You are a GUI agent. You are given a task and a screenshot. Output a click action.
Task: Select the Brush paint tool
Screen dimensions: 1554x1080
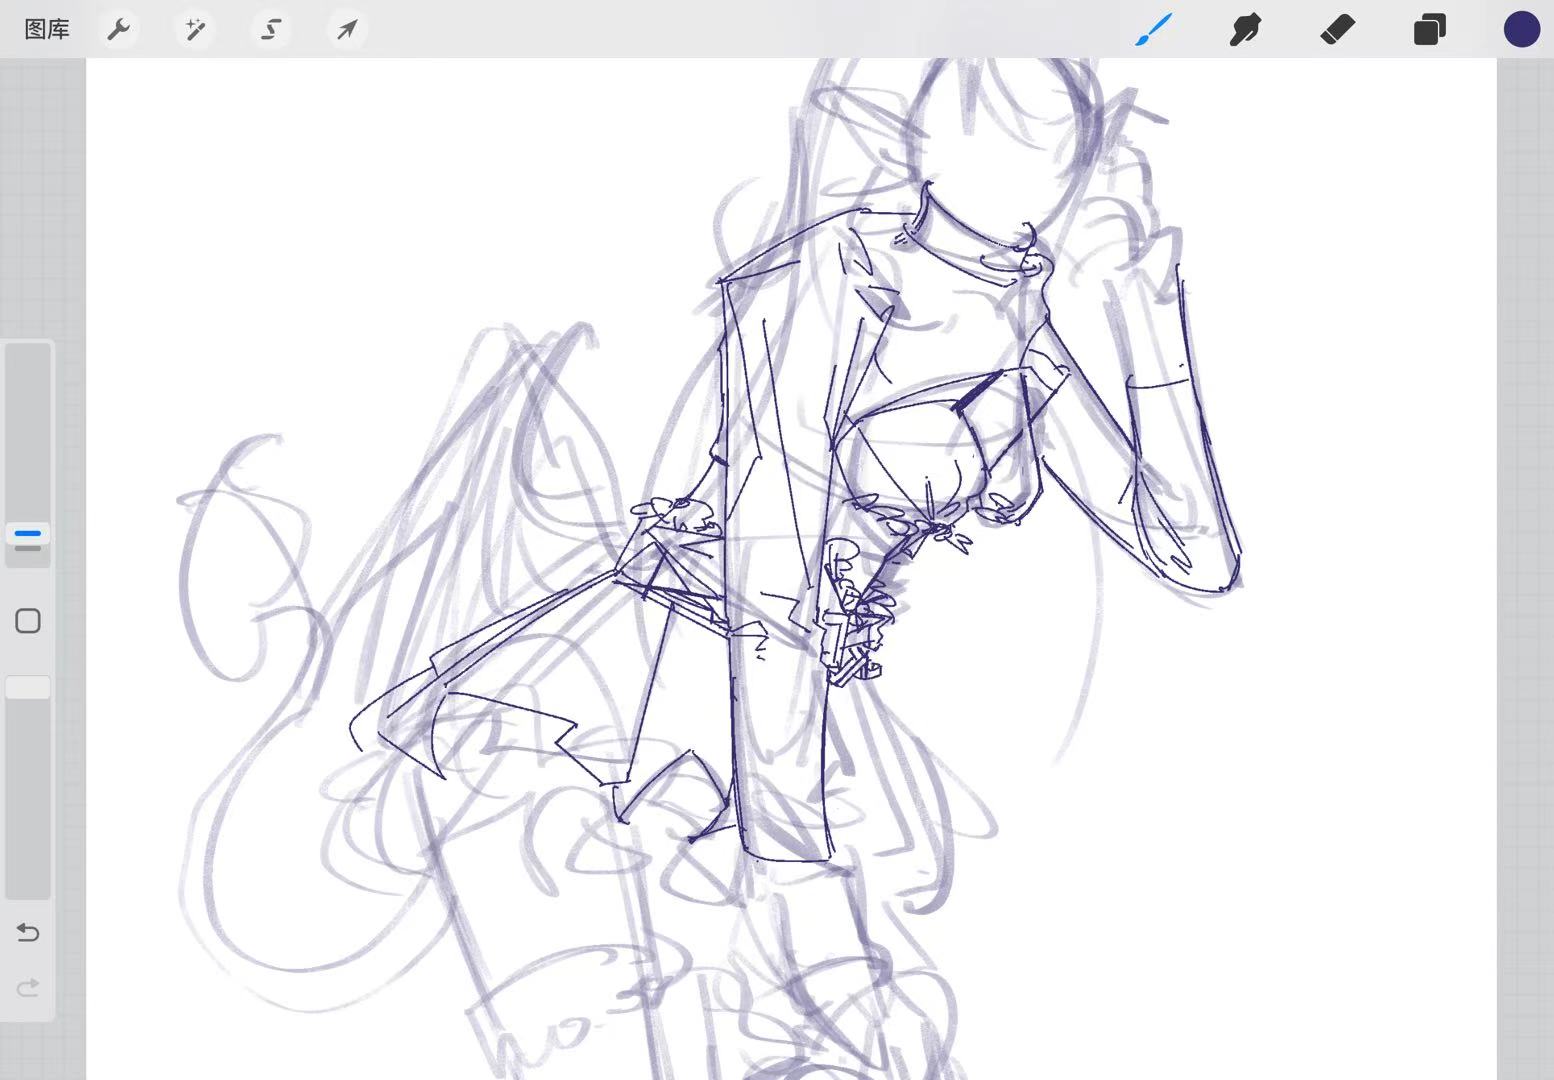coord(1153,30)
